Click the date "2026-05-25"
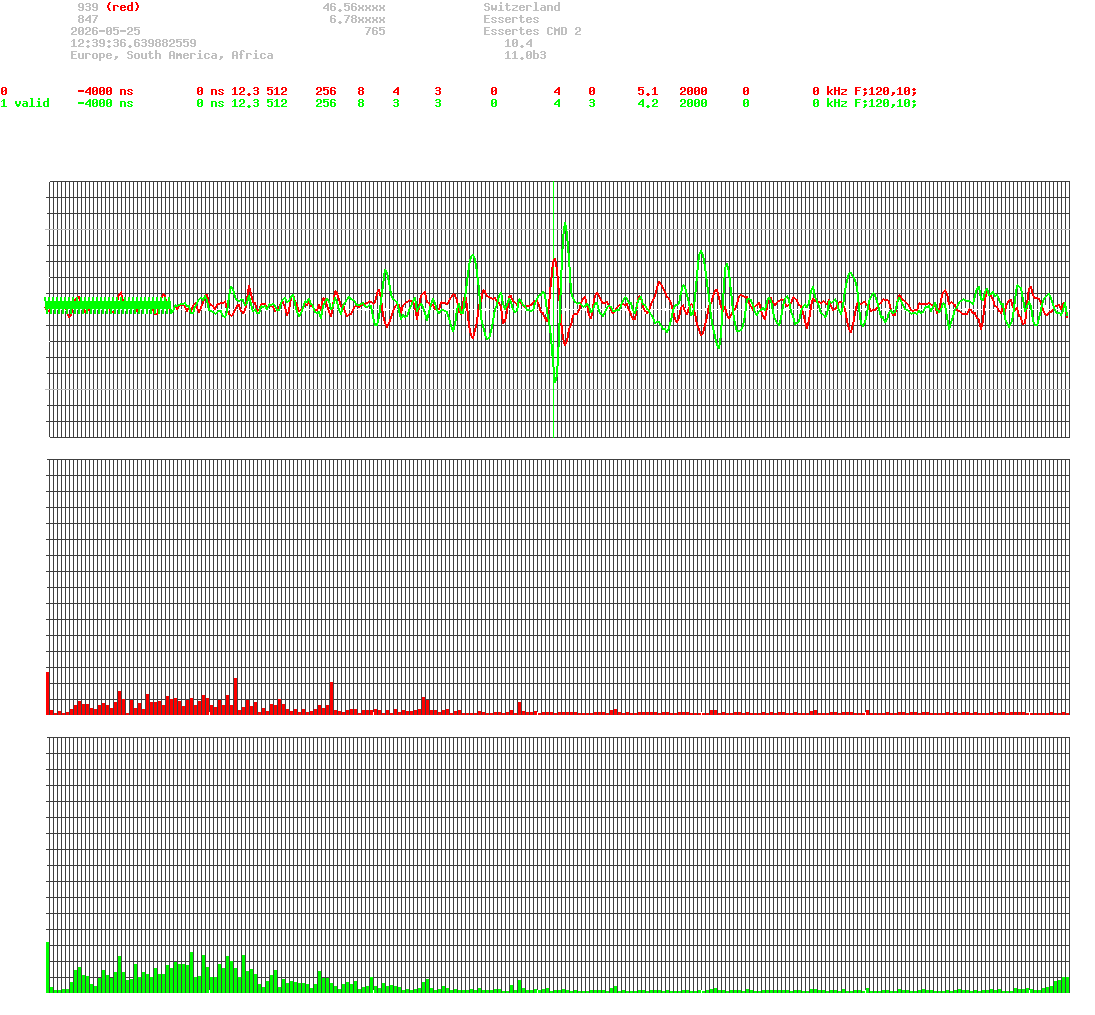This screenshot has width=1095, height=1015. point(105,31)
